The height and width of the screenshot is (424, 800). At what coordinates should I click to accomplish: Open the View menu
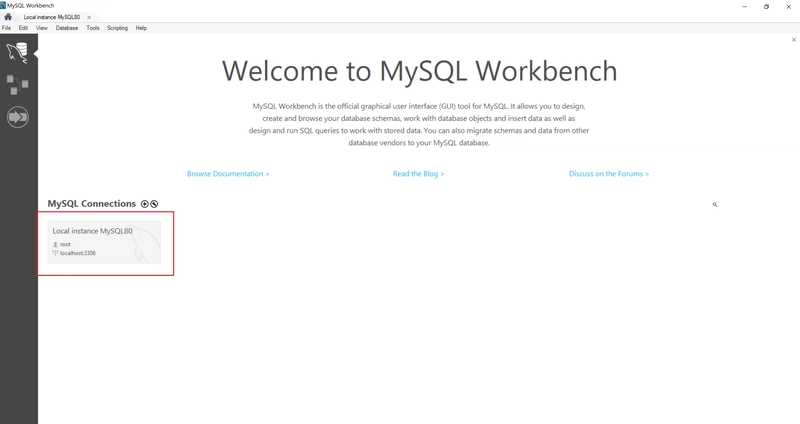[42, 28]
